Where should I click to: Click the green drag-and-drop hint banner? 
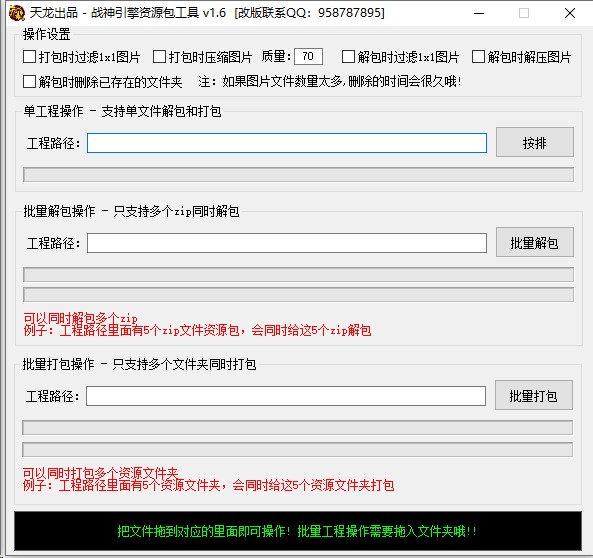(x=298, y=531)
